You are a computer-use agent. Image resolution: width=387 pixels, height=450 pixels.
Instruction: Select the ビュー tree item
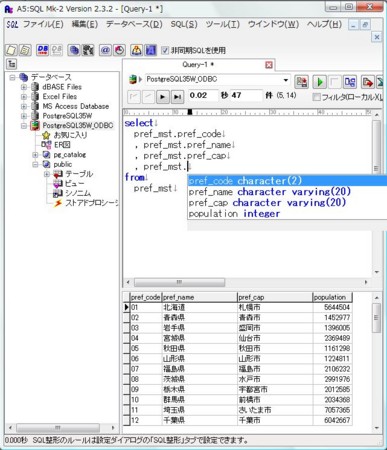[x=75, y=184]
